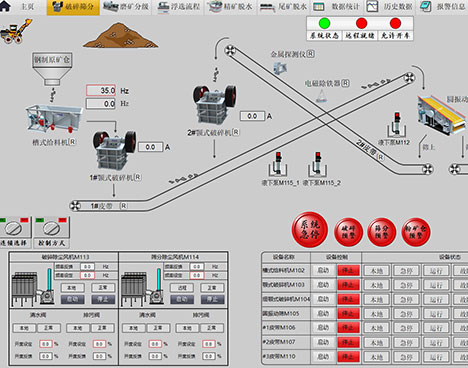Open the tailings dewatering tab
The width and height of the screenshot is (468, 368).
tap(283, 7)
